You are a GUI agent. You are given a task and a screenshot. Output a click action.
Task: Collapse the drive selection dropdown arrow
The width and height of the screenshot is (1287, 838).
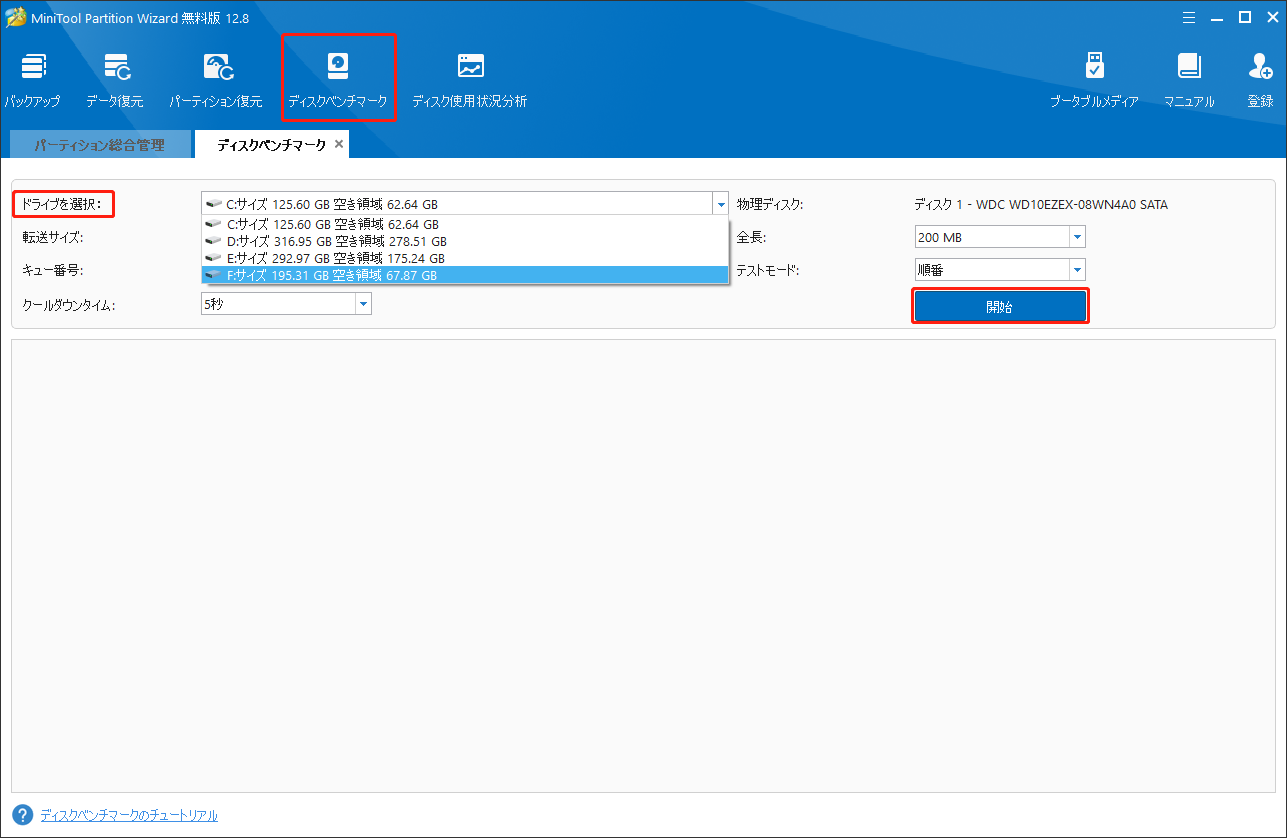pos(721,205)
